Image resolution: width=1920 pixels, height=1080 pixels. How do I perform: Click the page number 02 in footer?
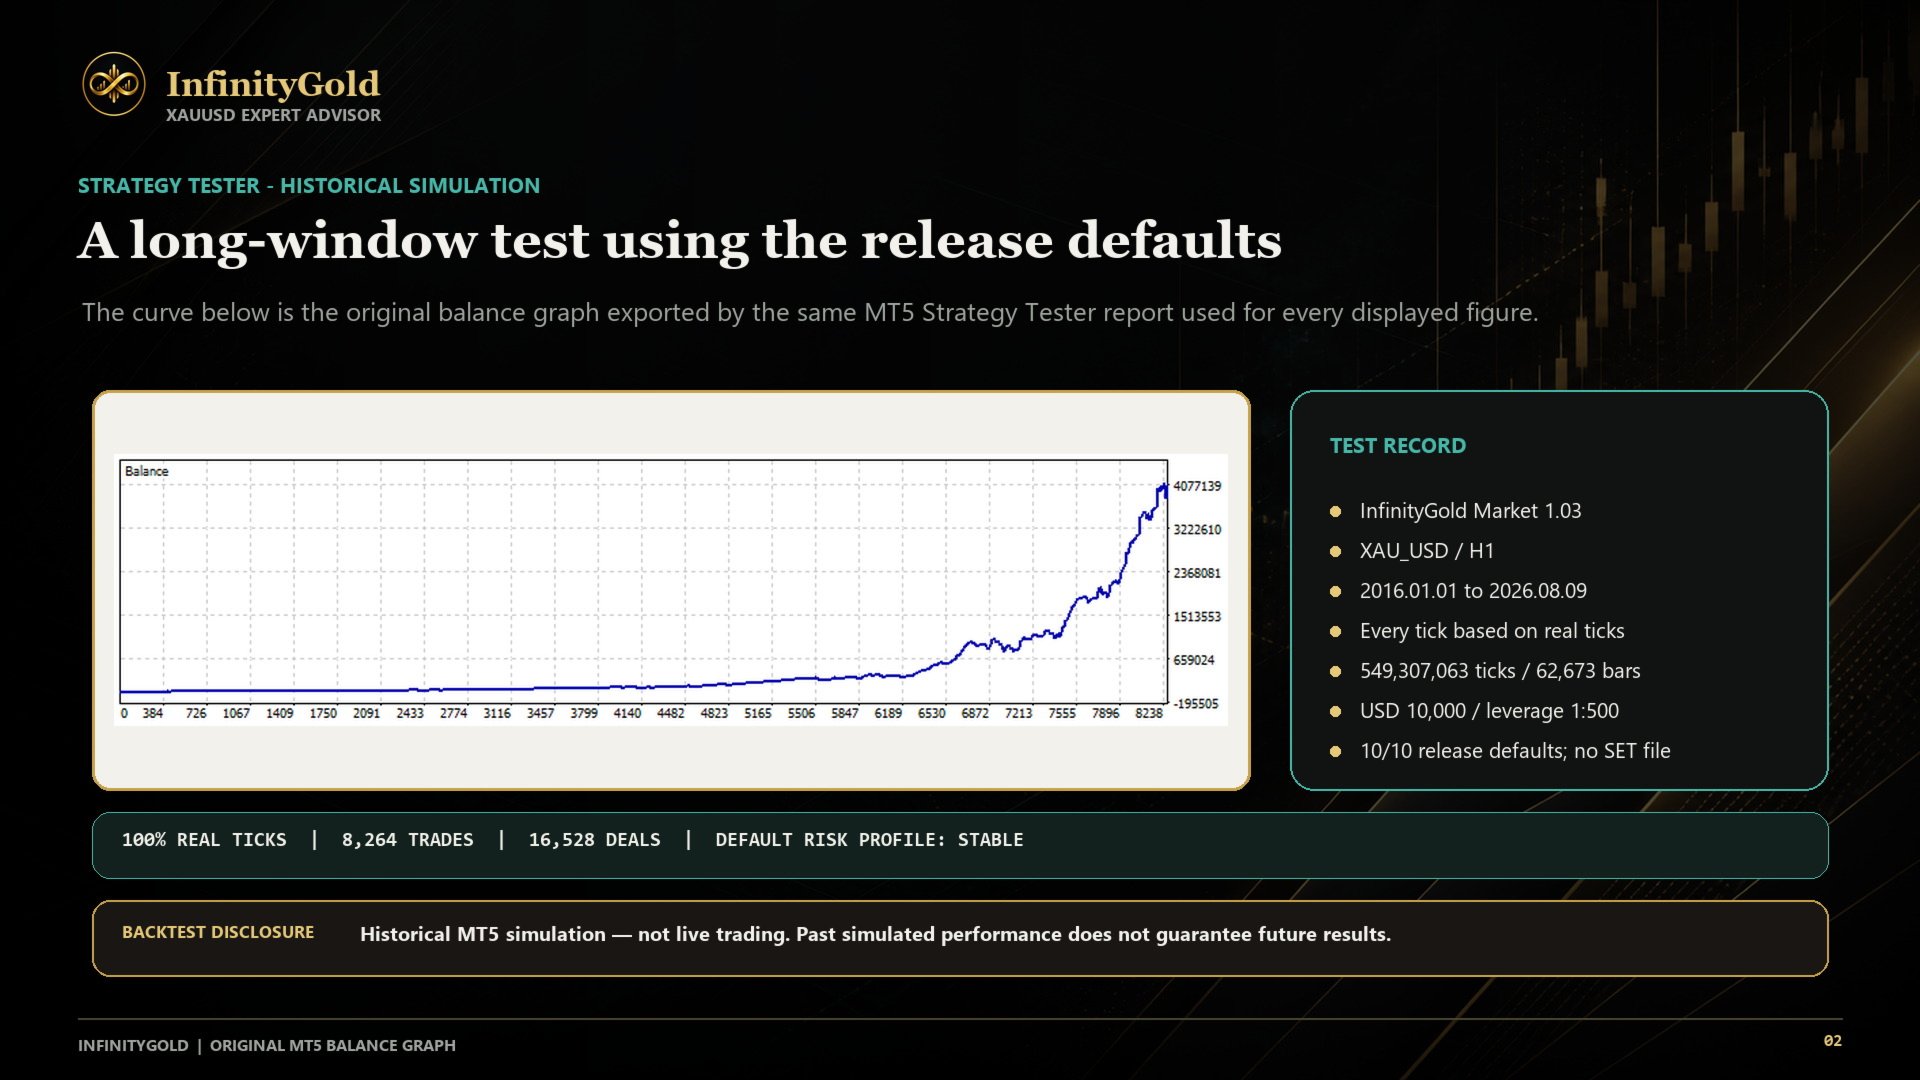pyautogui.click(x=1832, y=1041)
